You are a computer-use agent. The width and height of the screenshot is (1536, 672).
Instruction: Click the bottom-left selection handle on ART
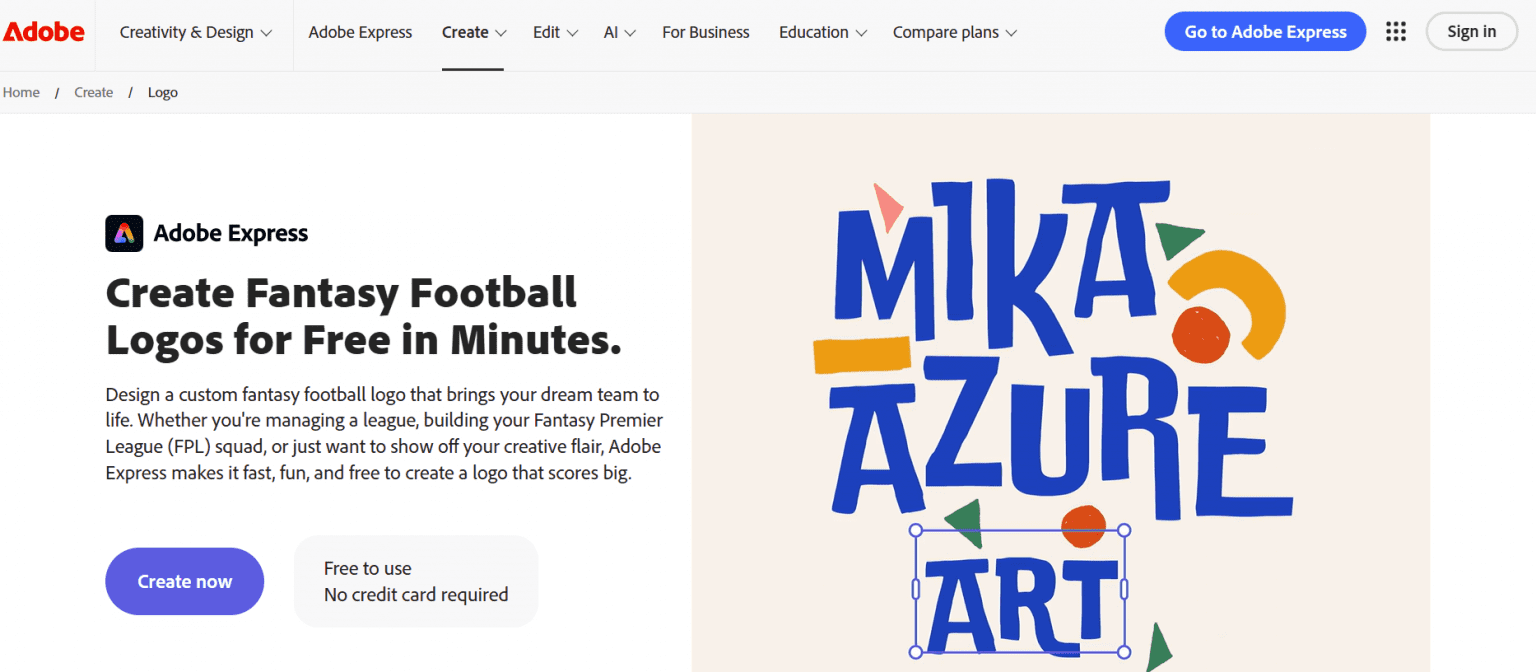pyautogui.click(x=915, y=652)
